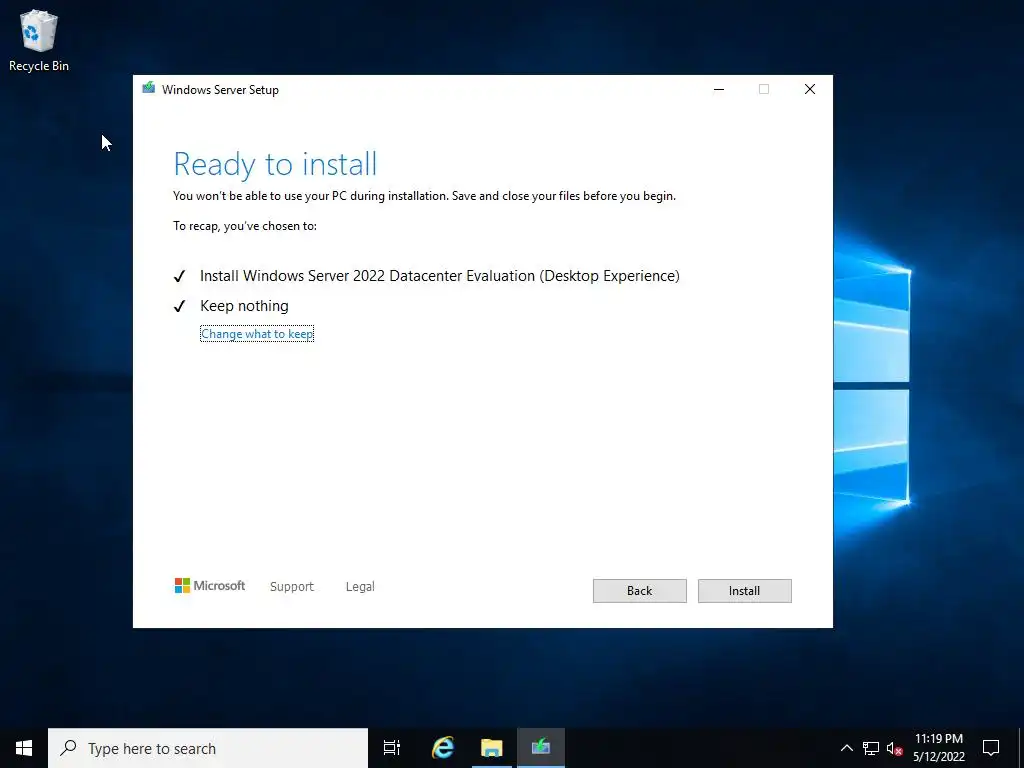
Task: Select the Ready to install heading
Action: [275, 164]
